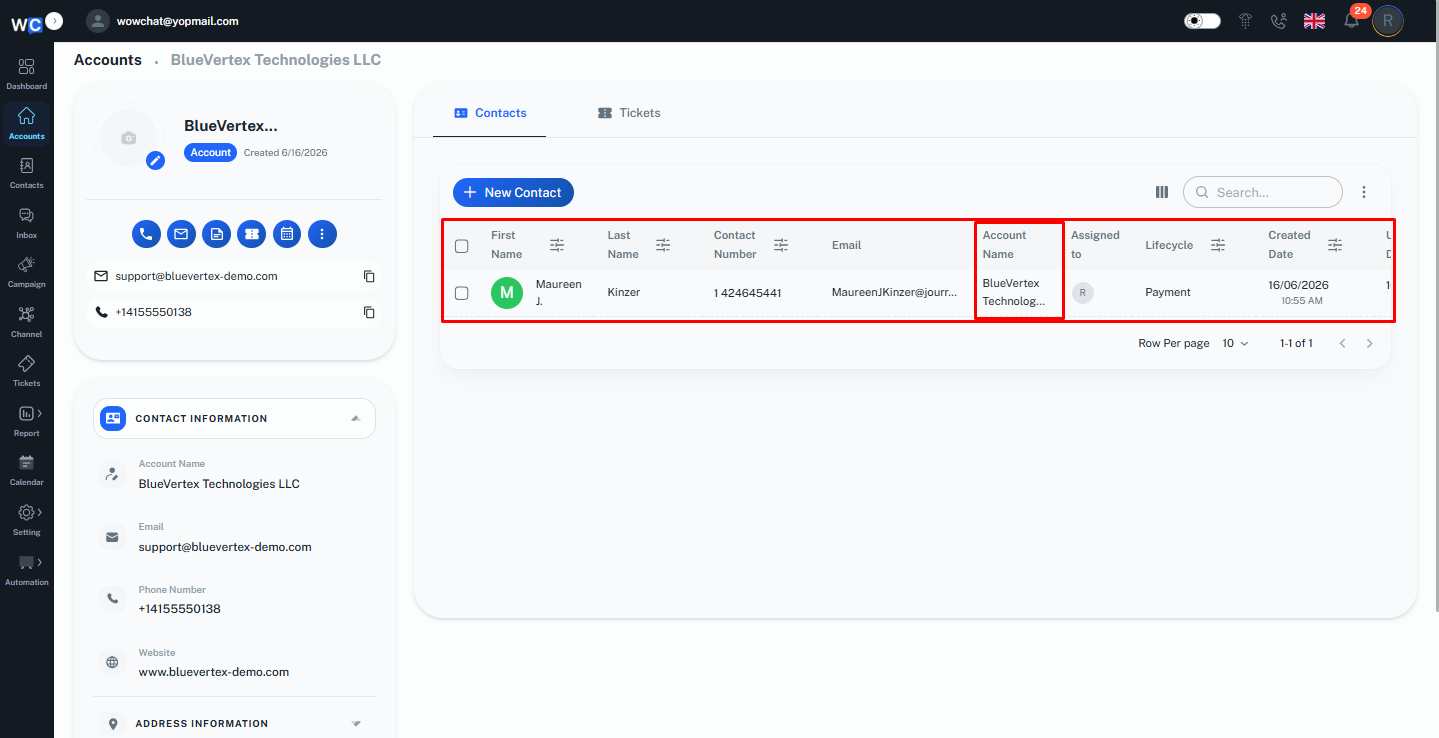
Task: Open Dashboard from the sidebar
Action: coord(26,73)
